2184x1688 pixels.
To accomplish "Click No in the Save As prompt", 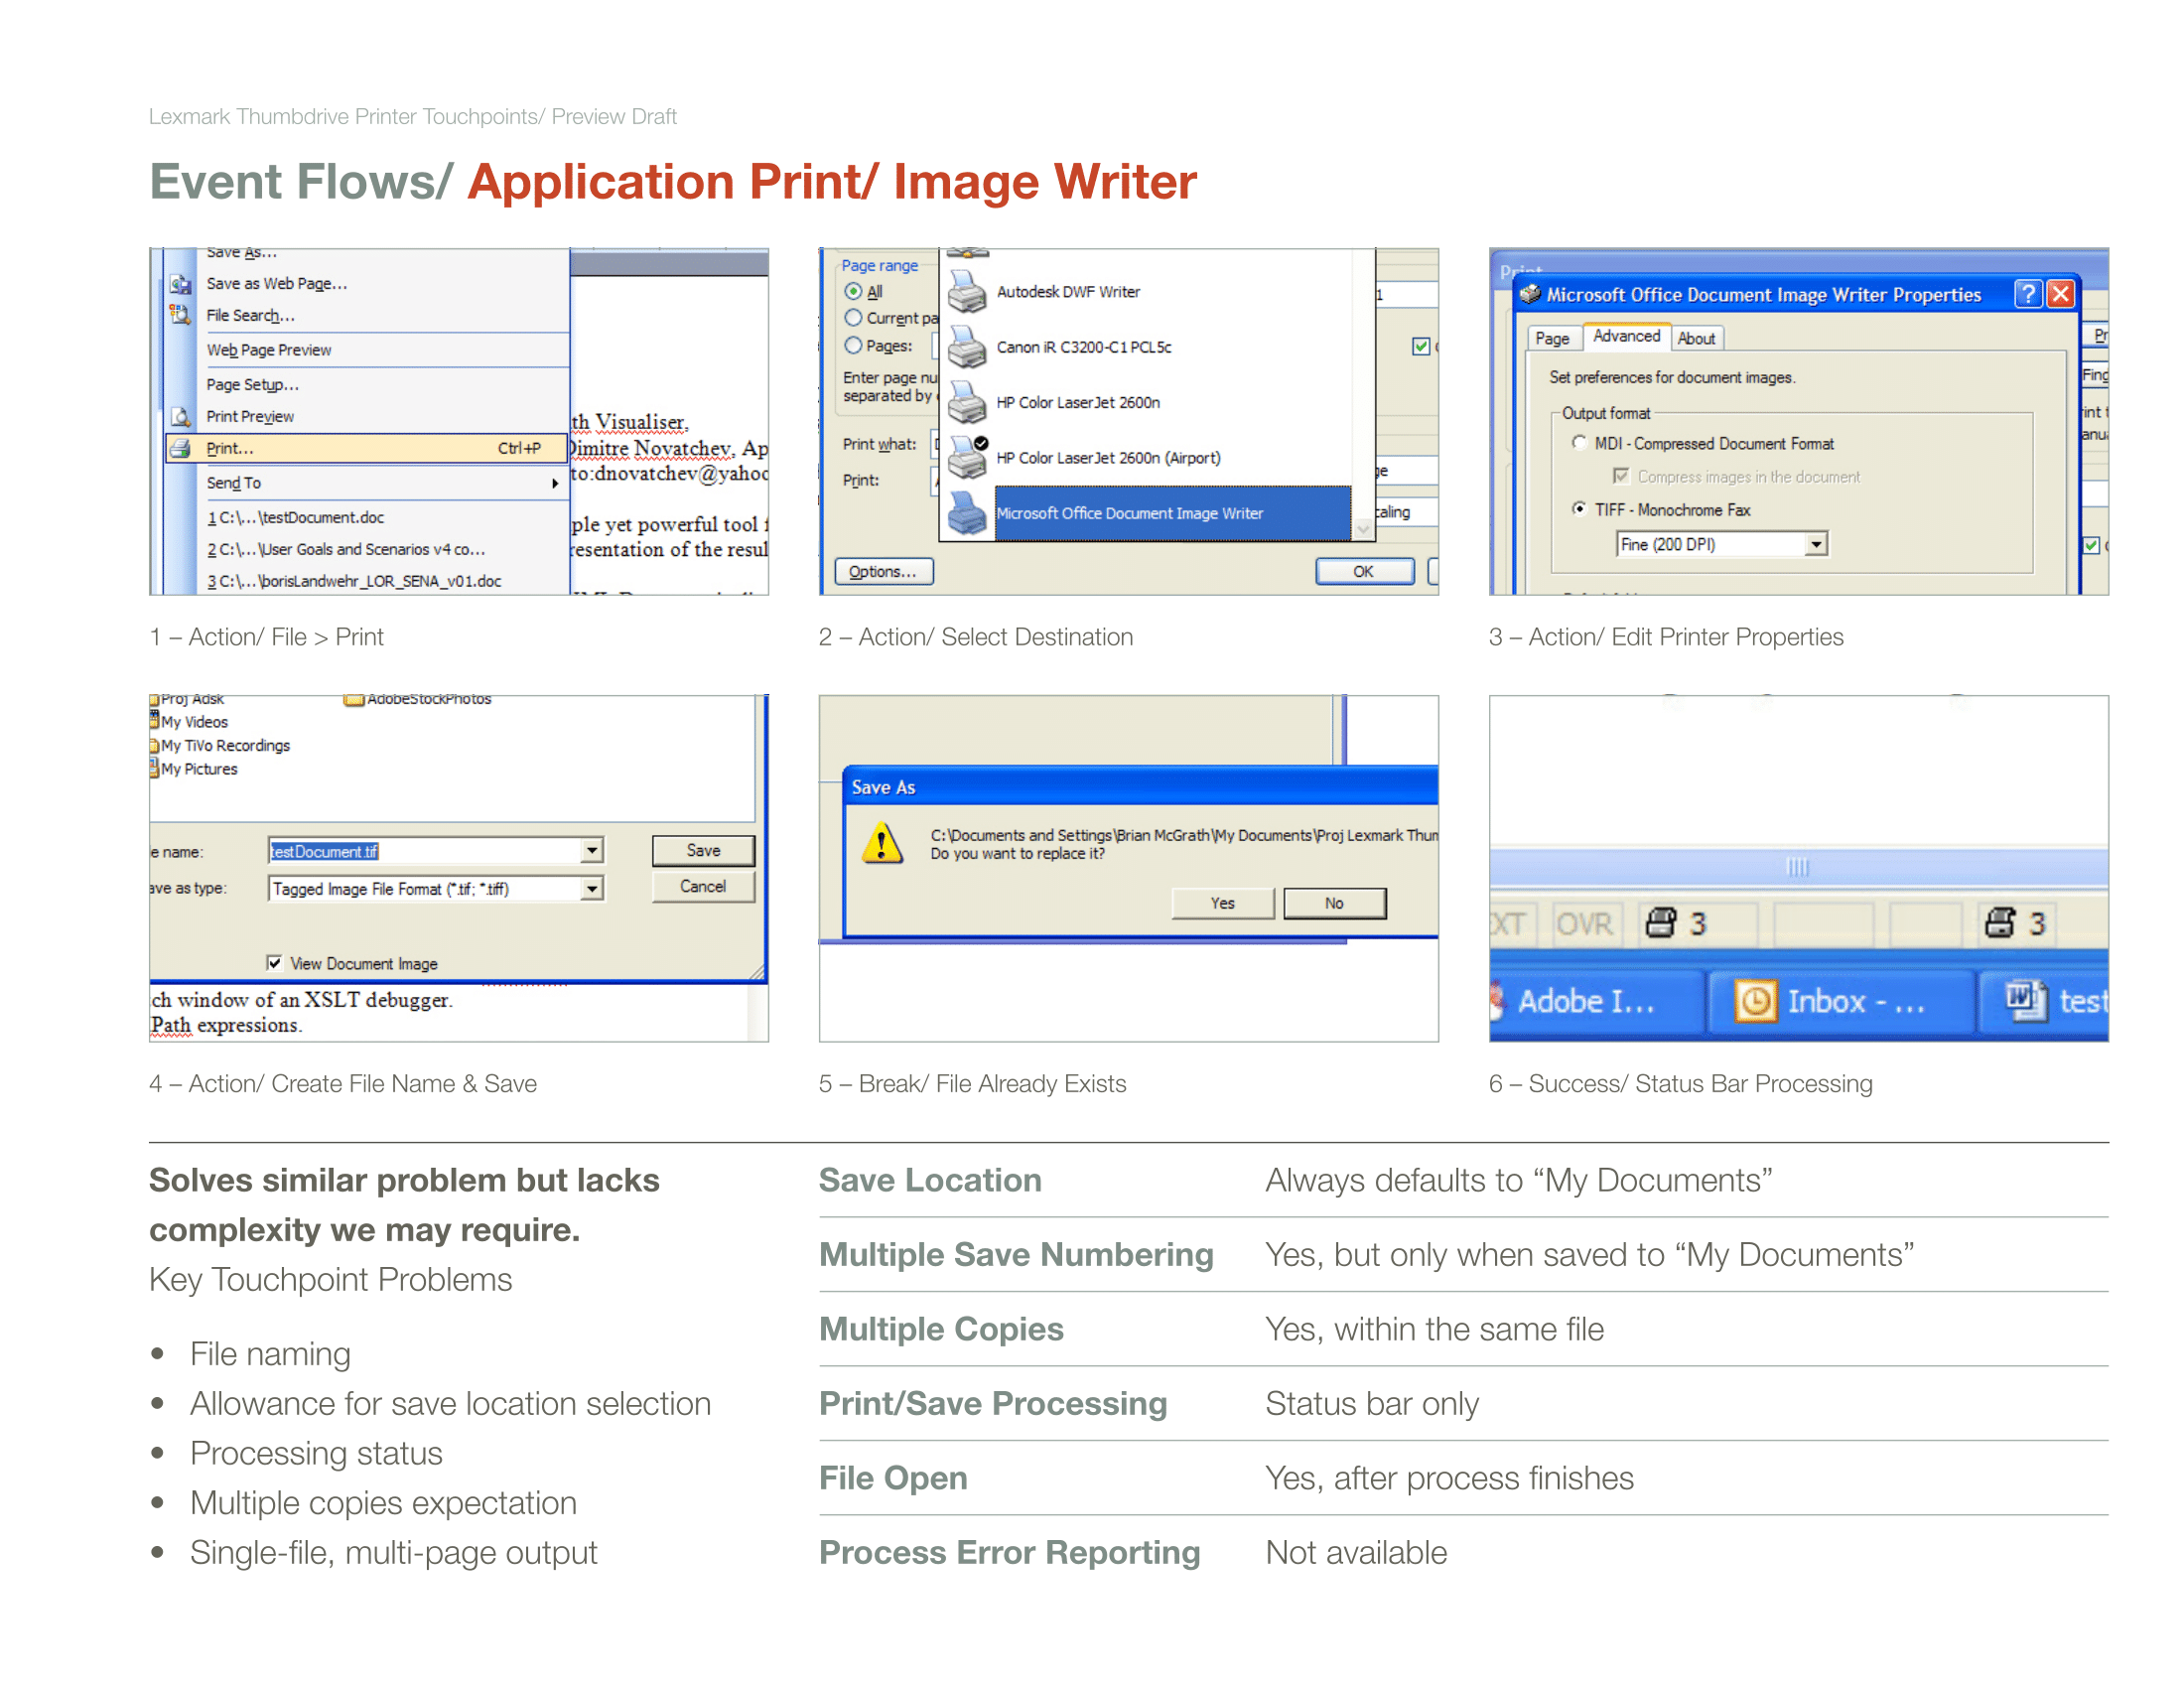I will 1335,904.
